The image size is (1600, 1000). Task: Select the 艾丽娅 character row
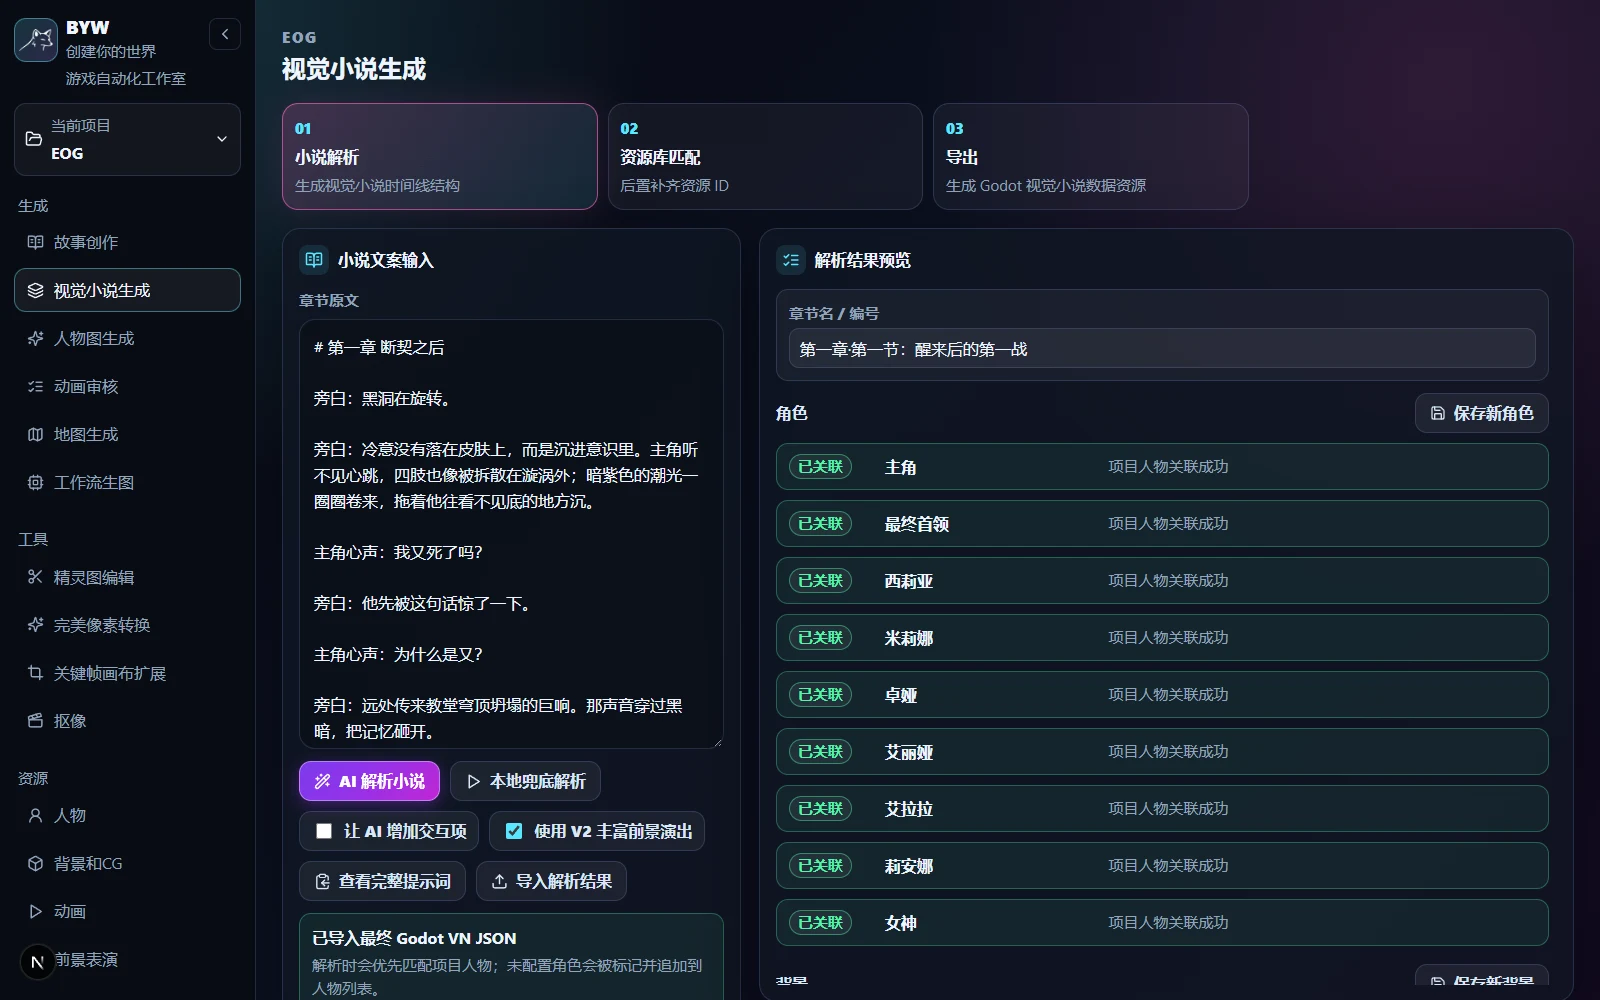1162,752
